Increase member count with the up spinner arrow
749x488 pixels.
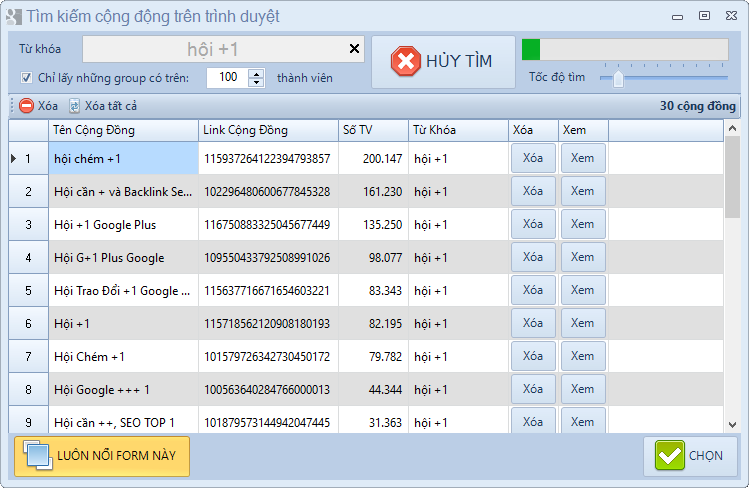(x=257, y=74)
